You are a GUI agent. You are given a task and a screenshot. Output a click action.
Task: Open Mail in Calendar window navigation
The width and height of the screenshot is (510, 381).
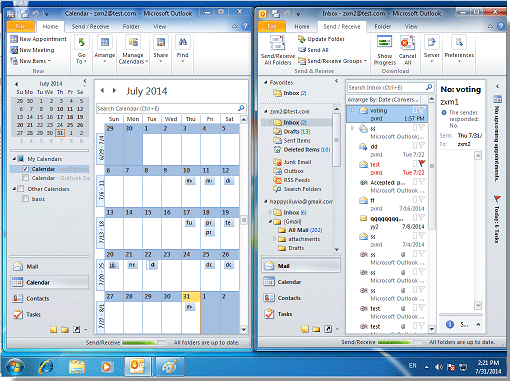point(50,266)
